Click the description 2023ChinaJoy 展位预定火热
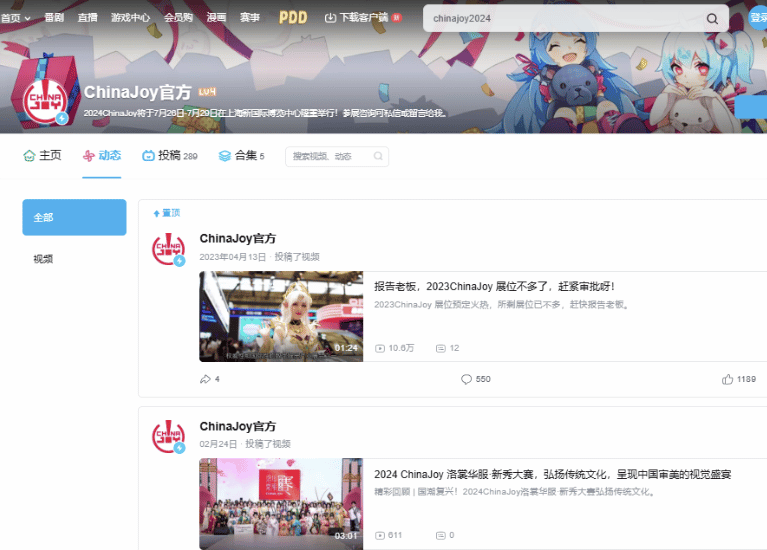The width and height of the screenshot is (767, 550). (x=501, y=304)
